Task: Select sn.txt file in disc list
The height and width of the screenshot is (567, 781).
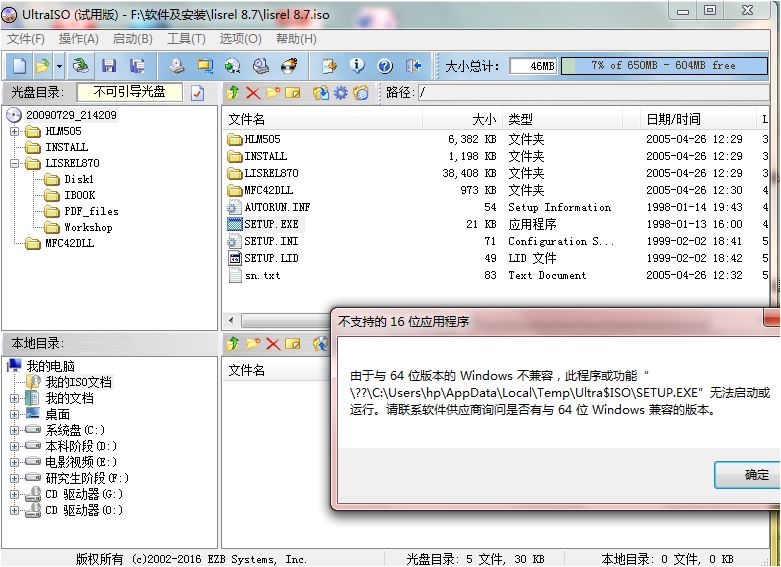Action: [x=262, y=276]
